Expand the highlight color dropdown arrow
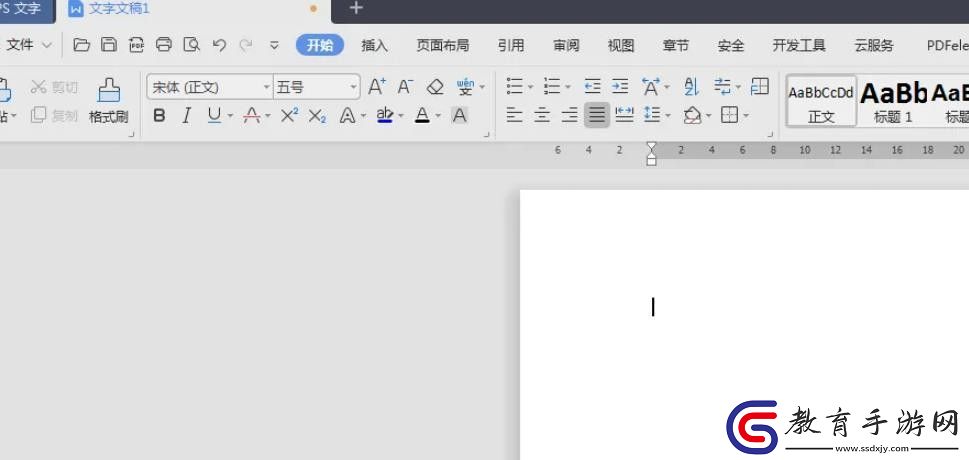This screenshot has height=460, width=969. (401, 116)
